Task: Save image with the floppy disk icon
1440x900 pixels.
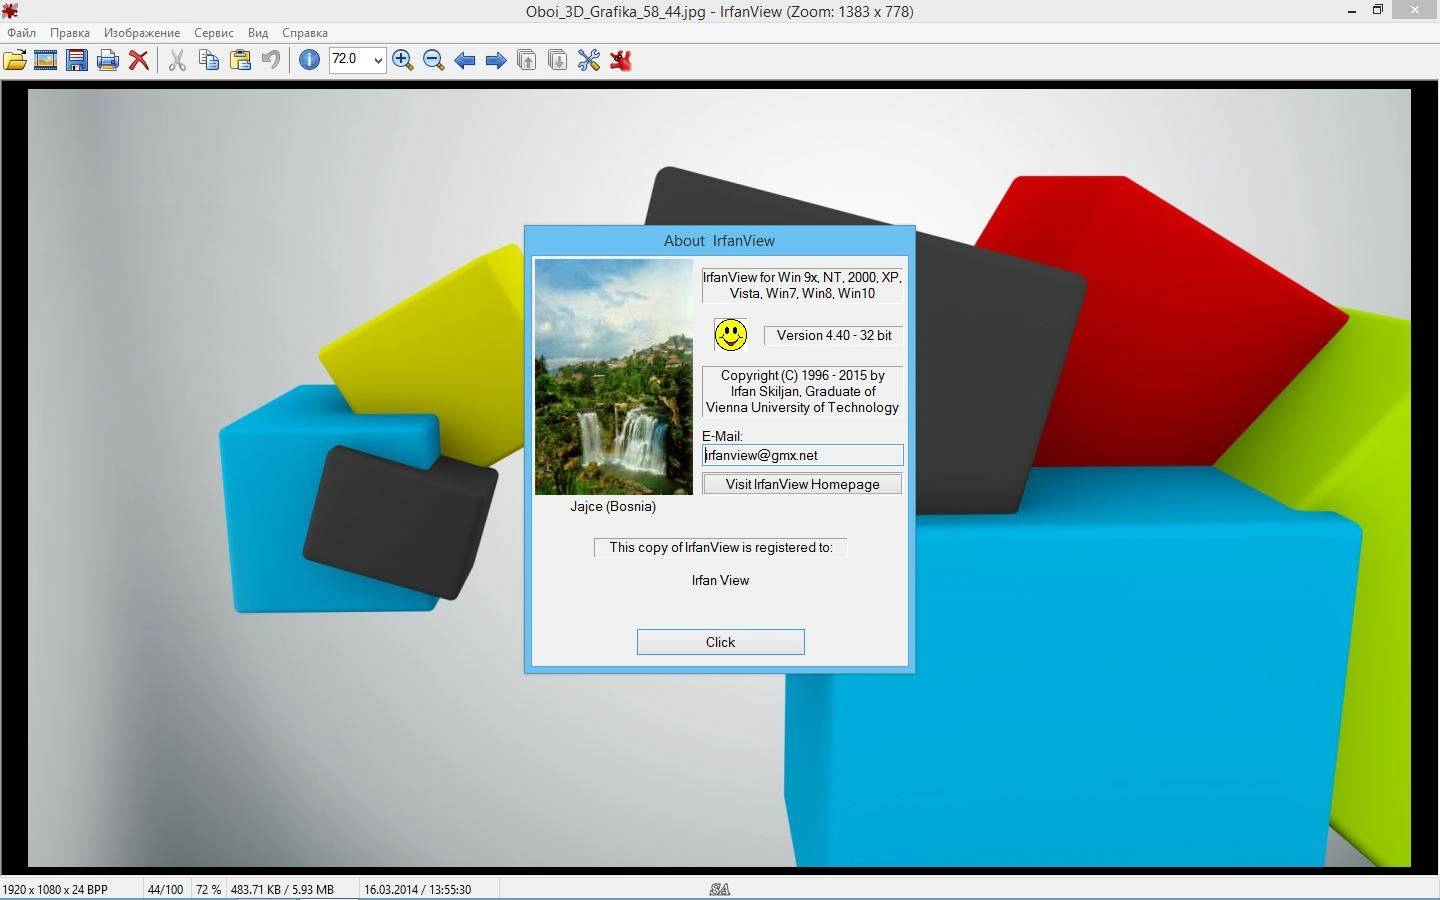Action: point(77,60)
